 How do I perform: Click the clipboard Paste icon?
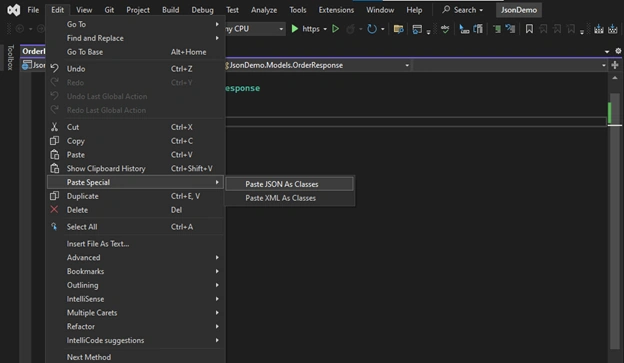pos(55,154)
